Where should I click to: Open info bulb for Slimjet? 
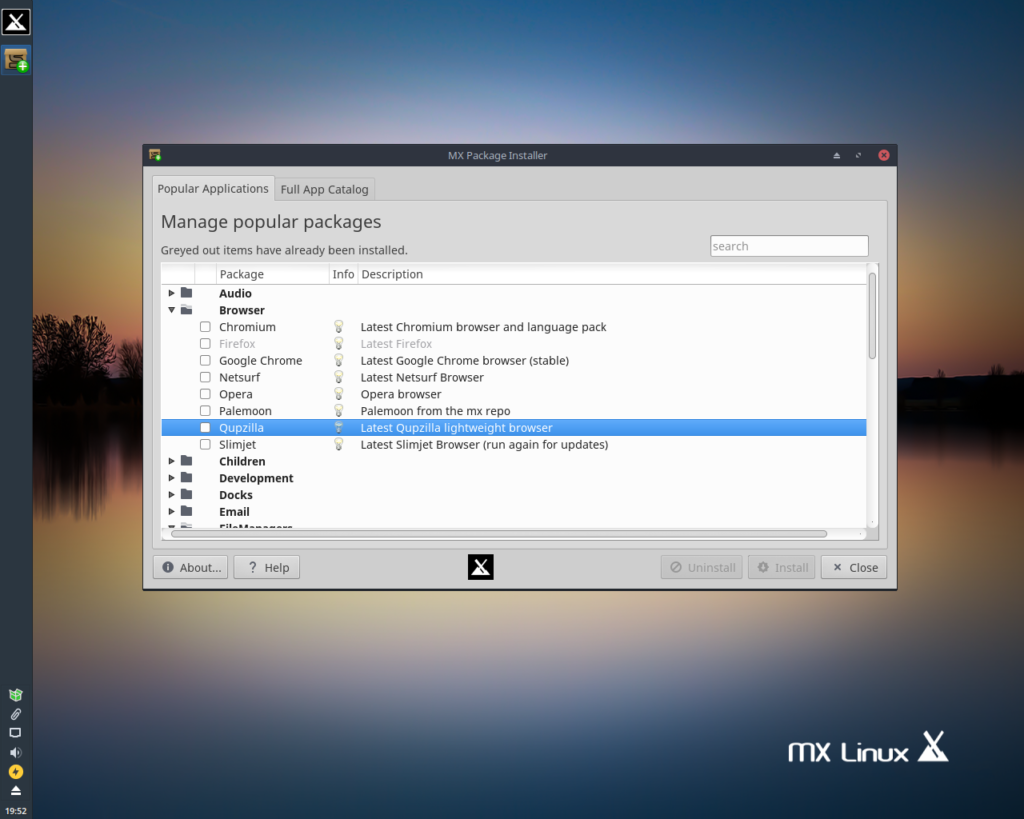pyautogui.click(x=338, y=444)
